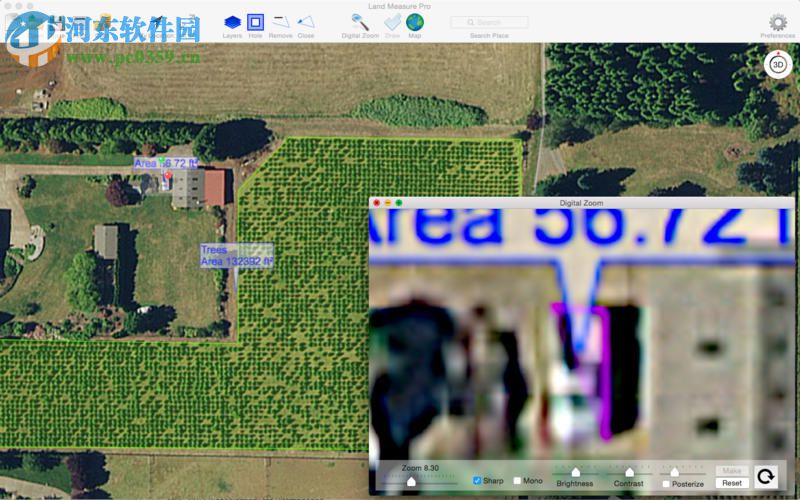Enable the Mono checkbox
The image size is (800, 500).
pos(517,481)
